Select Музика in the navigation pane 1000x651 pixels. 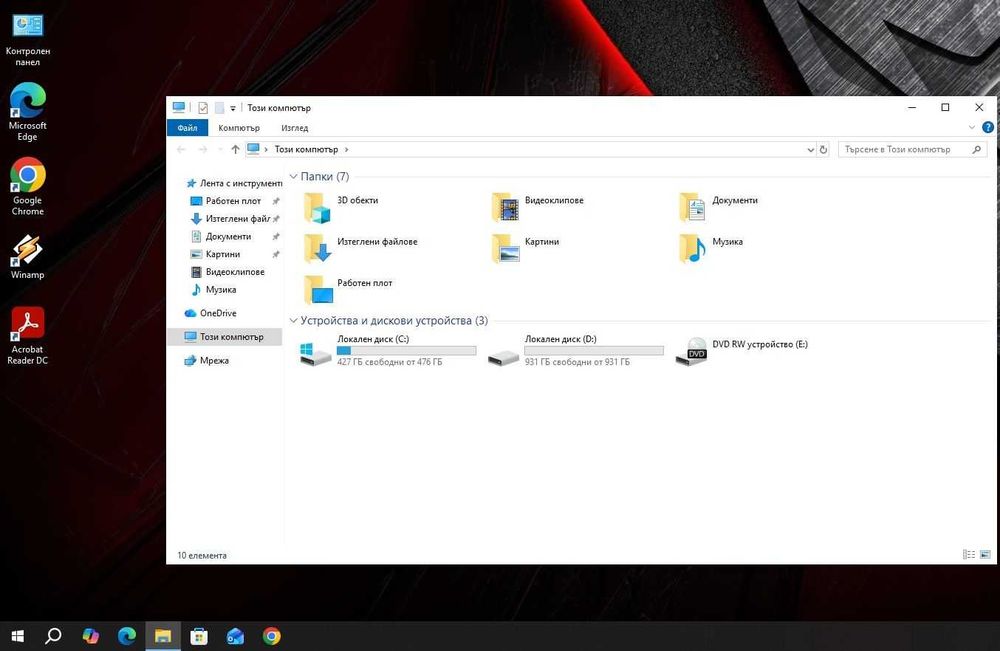[x=214, y=289]
